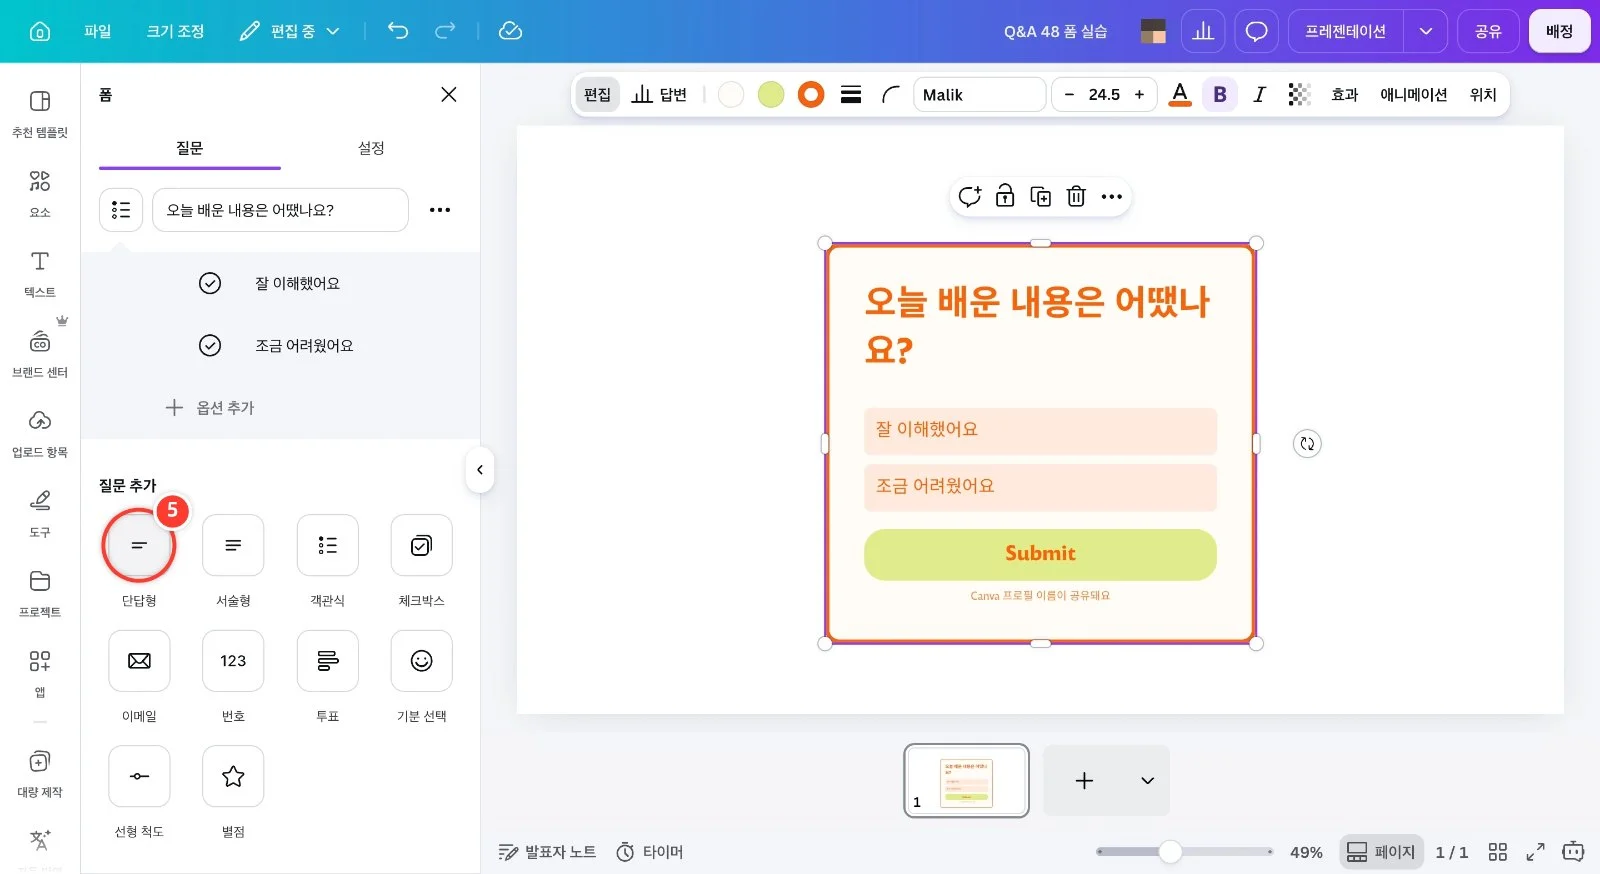Open 프로젝트 sidebar panel
Viewport: 1600px width, 874px height.
pyautogui.click(x=40, y=593)
